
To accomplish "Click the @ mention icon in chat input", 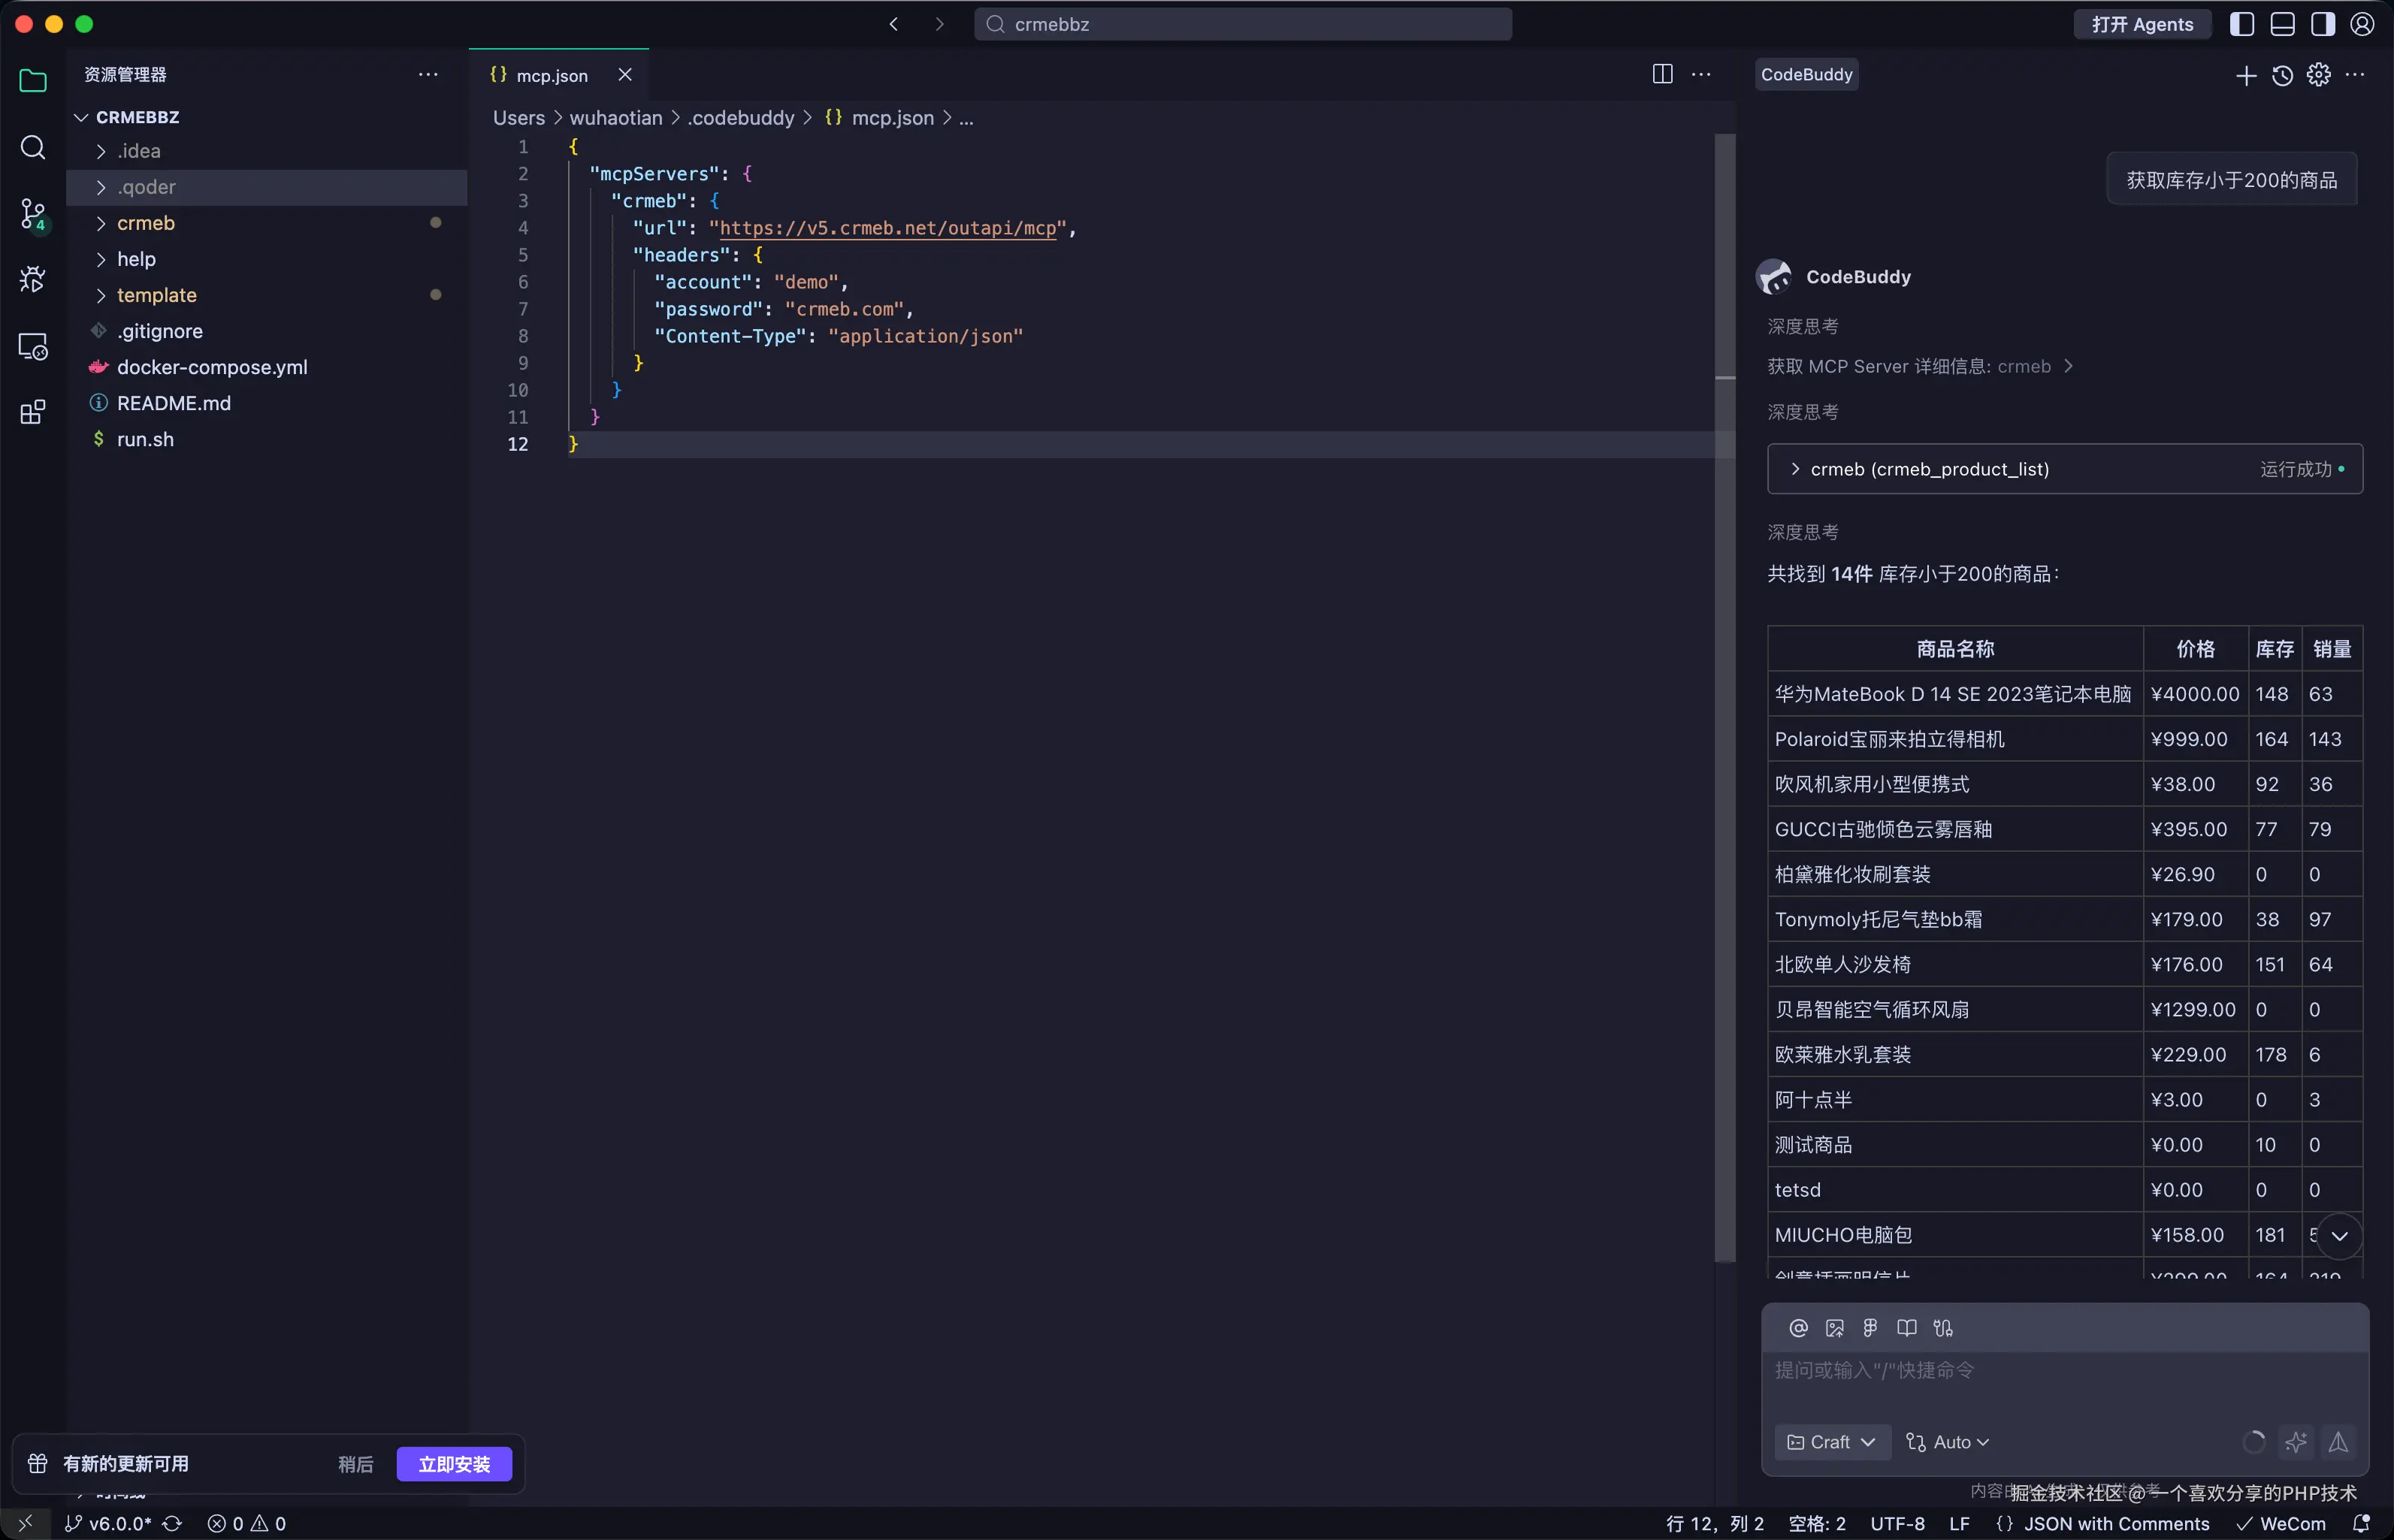I will 1798,1328.
